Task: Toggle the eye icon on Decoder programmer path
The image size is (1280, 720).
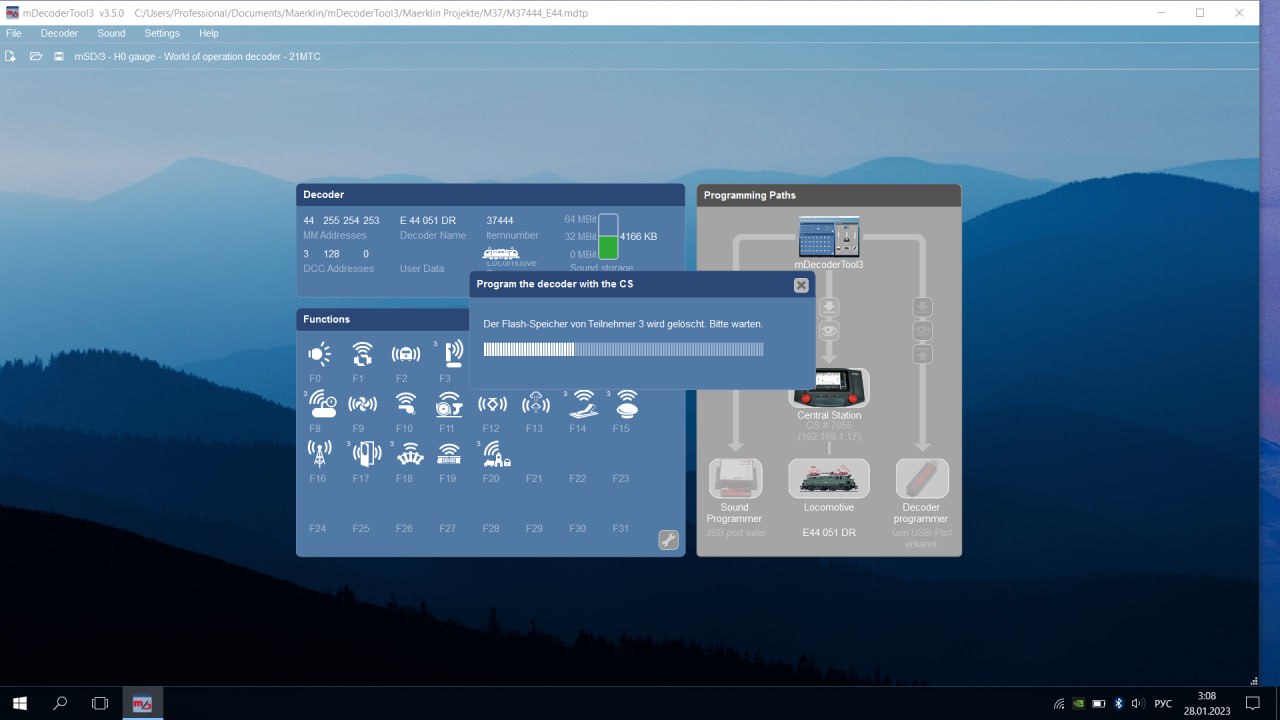Action: [x=922, y=330]
